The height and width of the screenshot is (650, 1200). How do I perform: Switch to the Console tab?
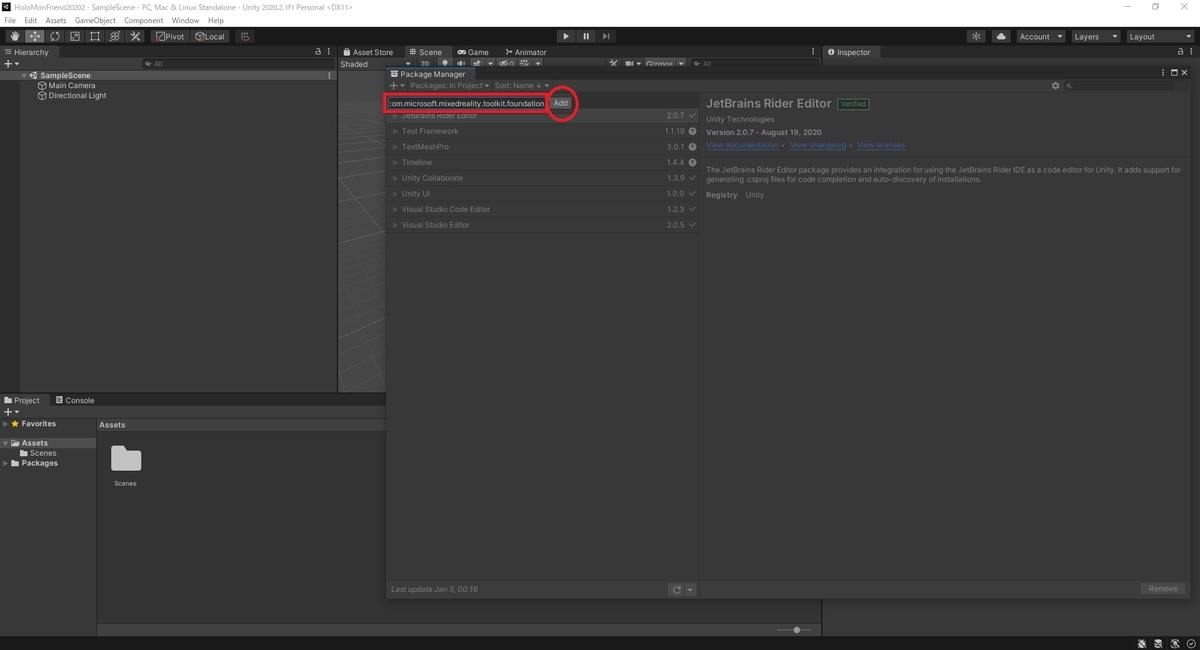point(75,400)
